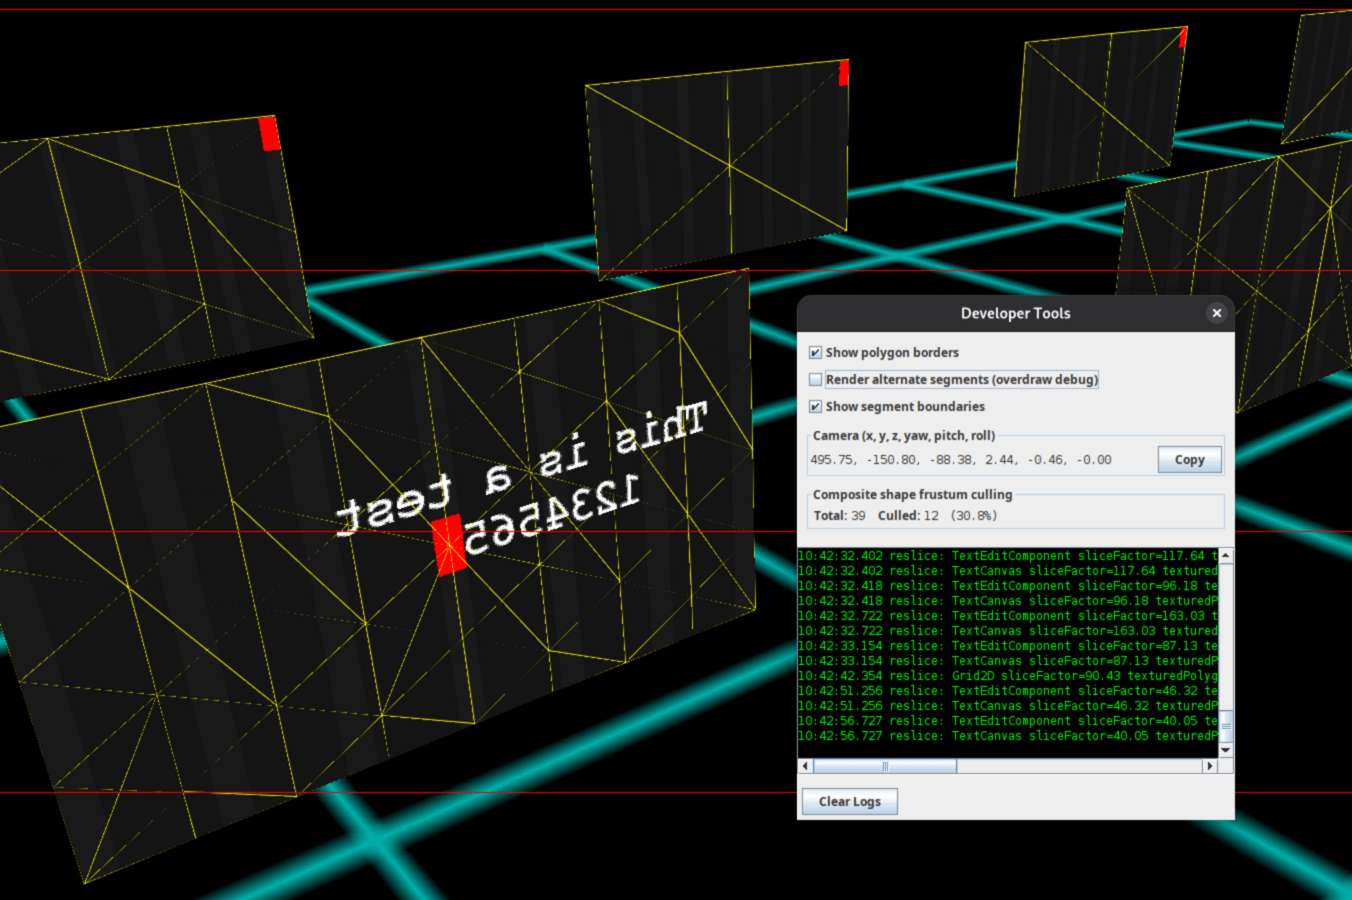Click the X icon on Developer Tools
The image size is (1352, 900).
coord(1217,313)
